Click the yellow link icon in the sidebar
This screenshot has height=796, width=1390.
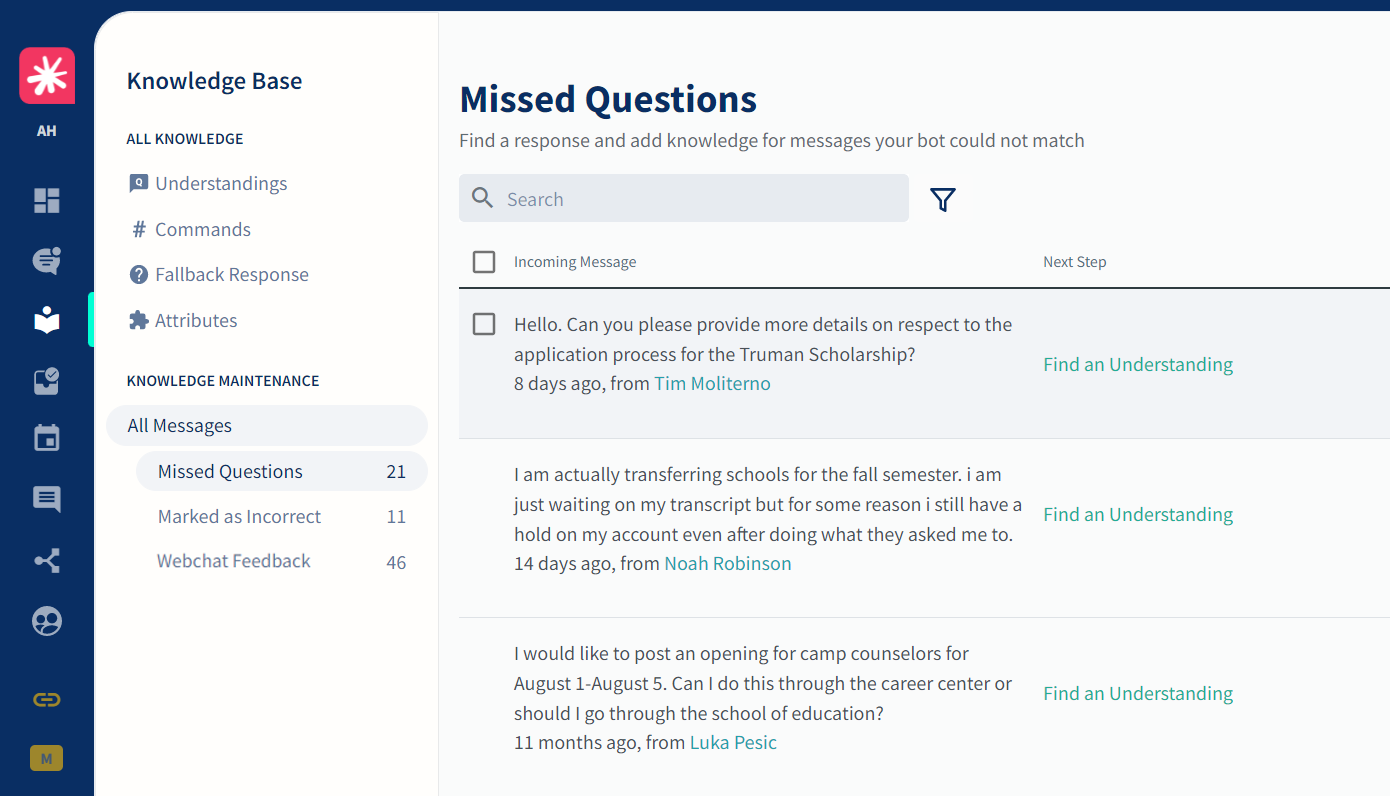coord(47,699)
